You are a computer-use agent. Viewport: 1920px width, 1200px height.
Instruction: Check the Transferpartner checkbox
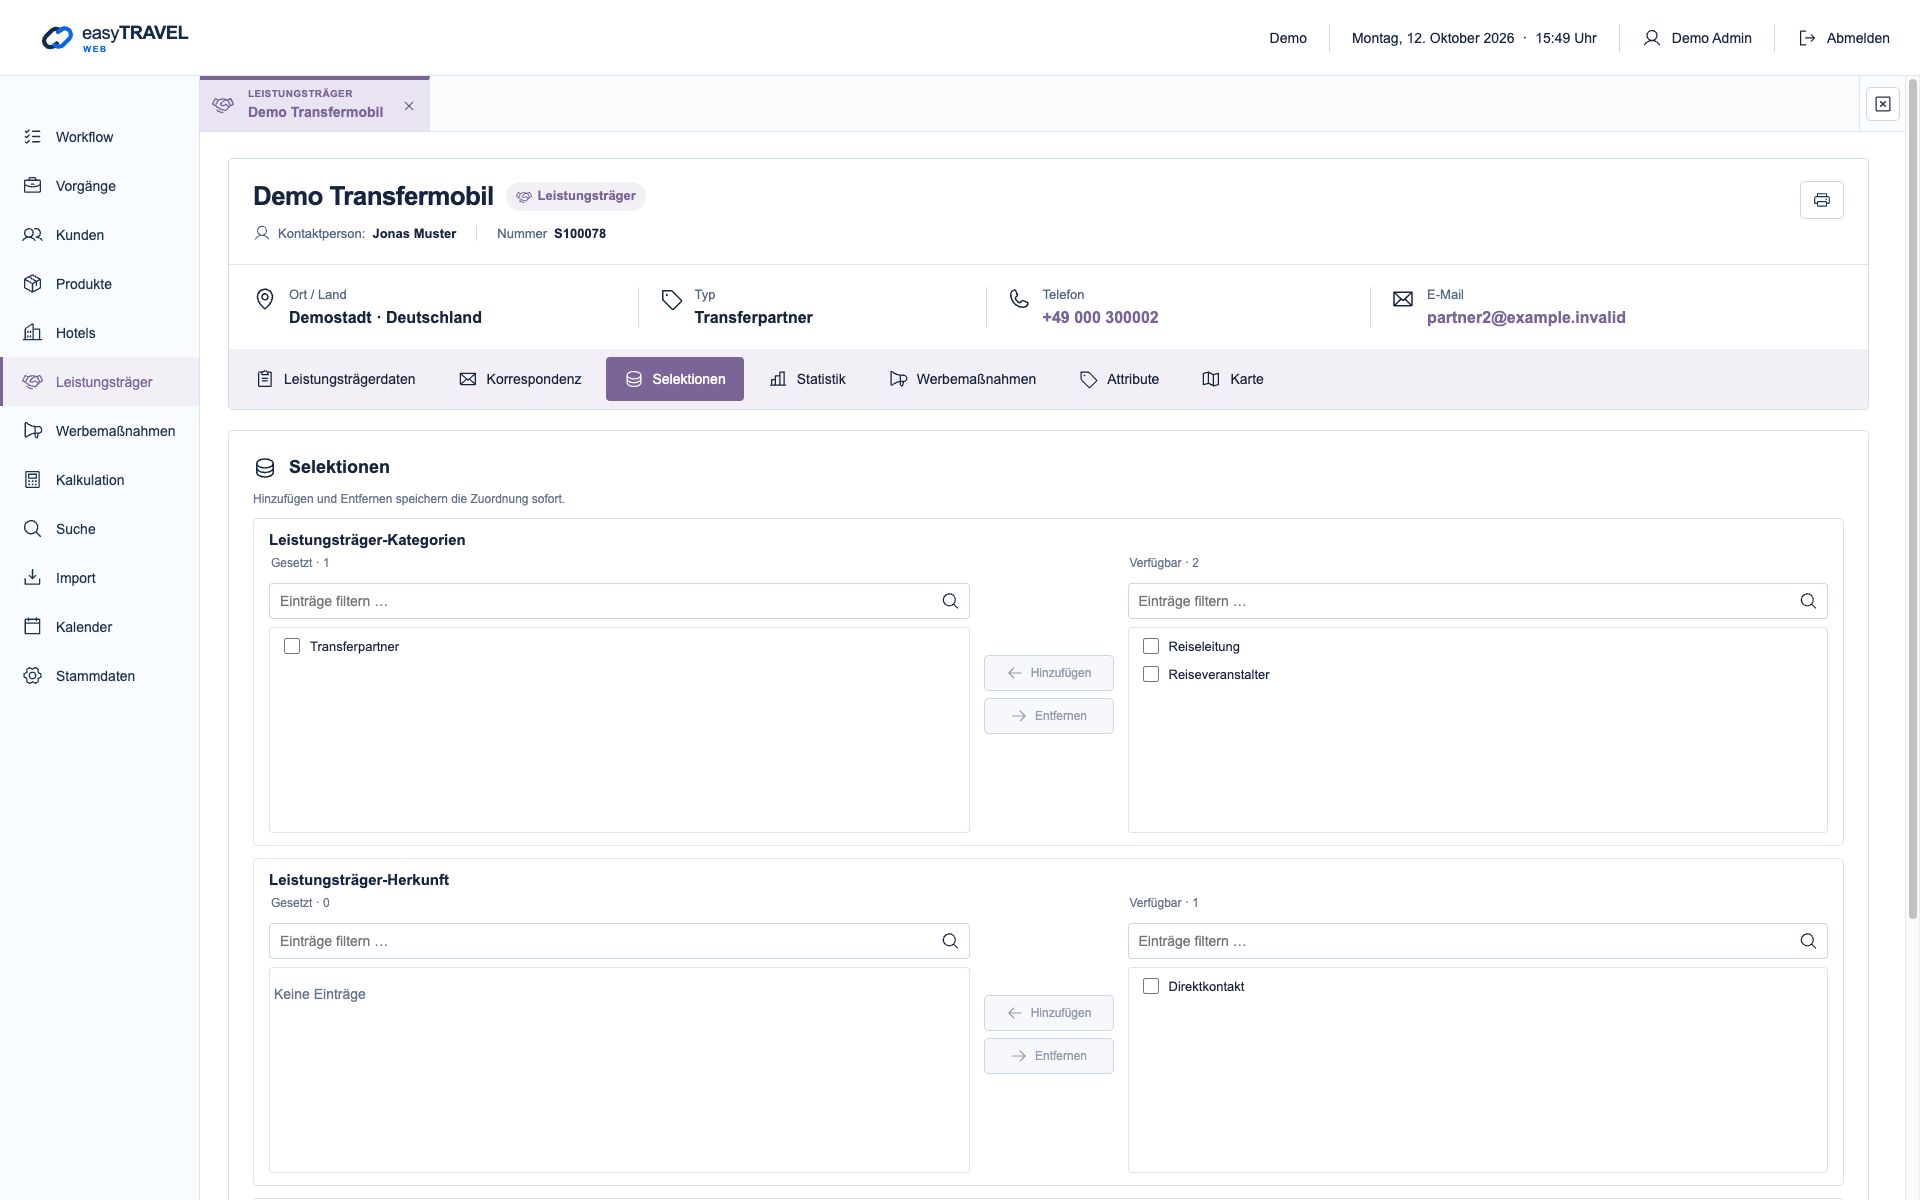[292, 647]
